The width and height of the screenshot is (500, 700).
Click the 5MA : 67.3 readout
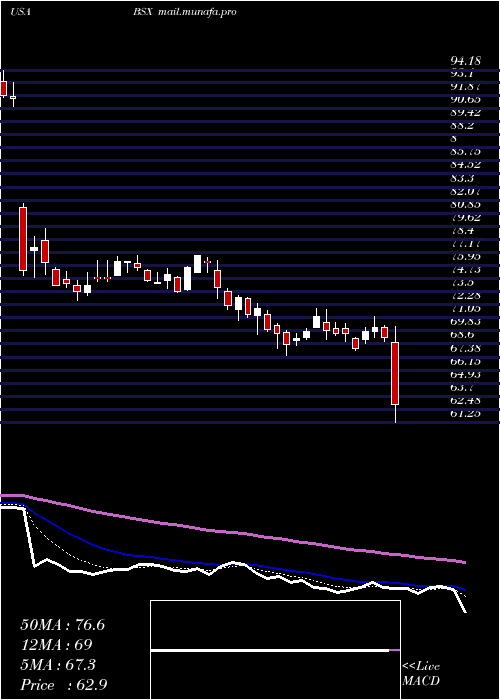(58, 665)
